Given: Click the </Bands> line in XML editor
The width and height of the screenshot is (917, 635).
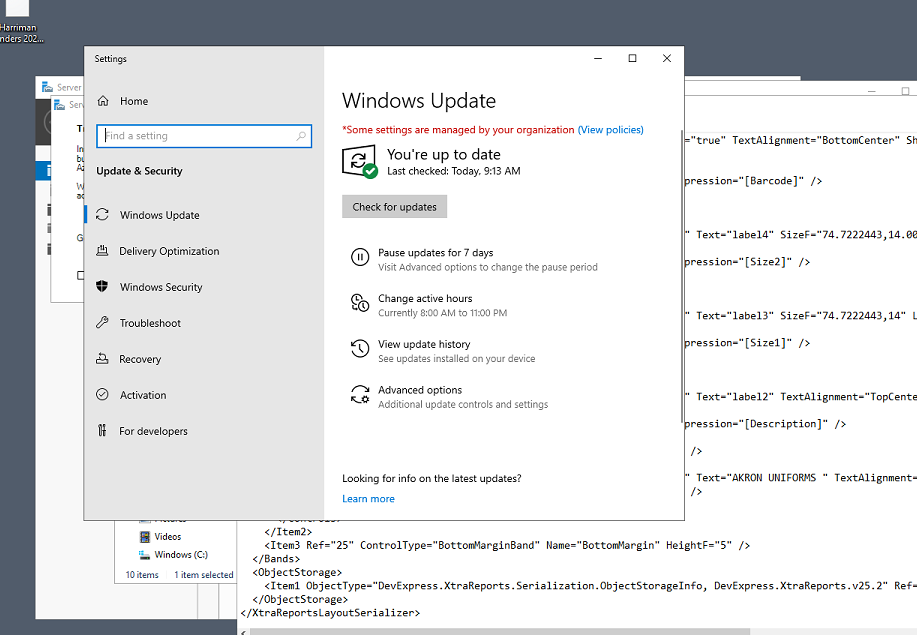Looking at the screenshot, I should click(x=276, y=559).
